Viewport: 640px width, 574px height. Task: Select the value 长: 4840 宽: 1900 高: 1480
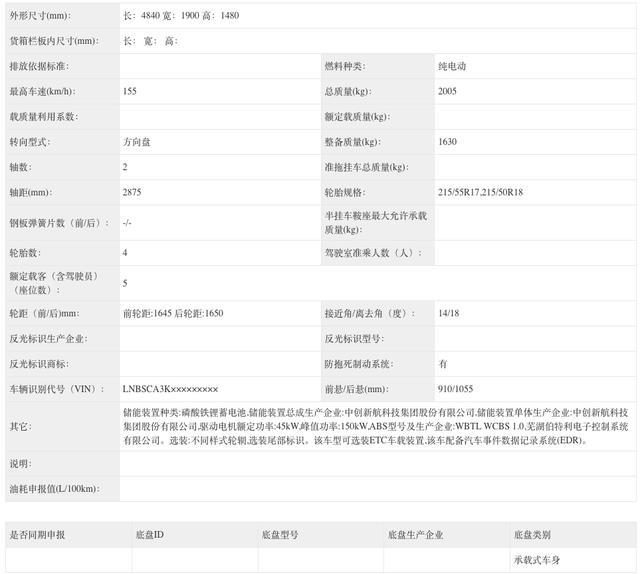181,16
